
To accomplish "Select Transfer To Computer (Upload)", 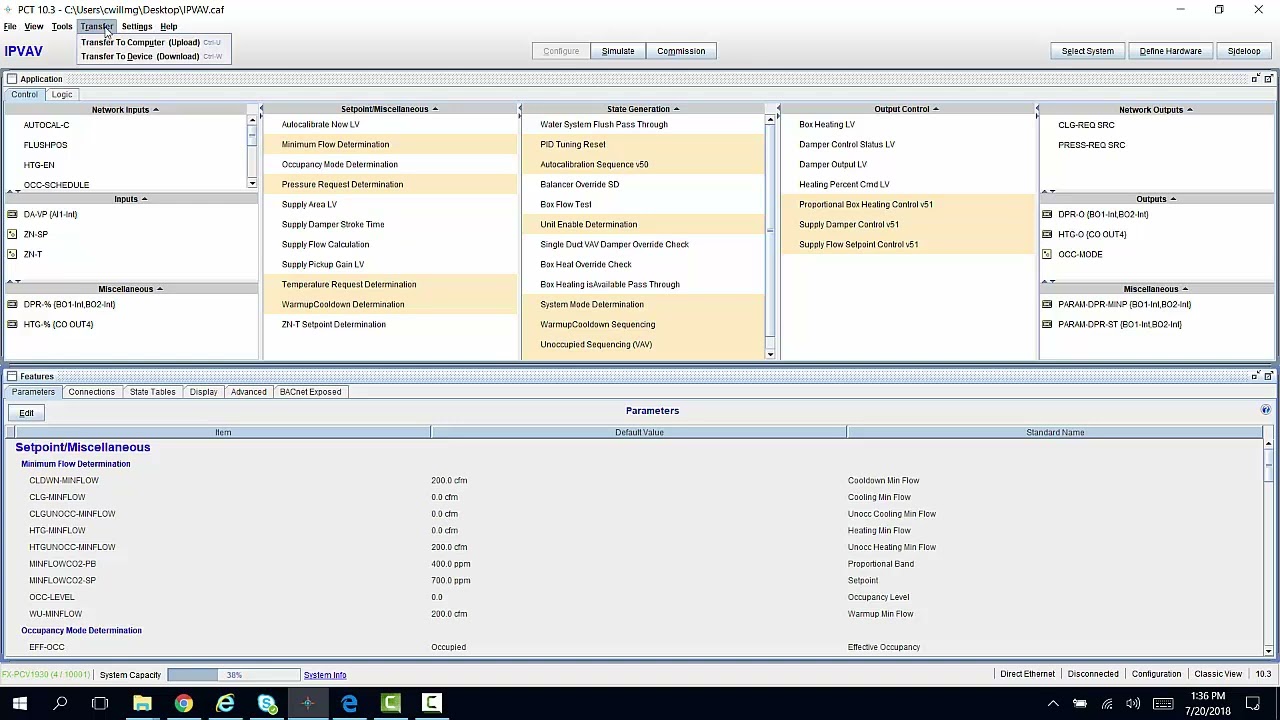I will pyautogui.click(x=154, y=42).
